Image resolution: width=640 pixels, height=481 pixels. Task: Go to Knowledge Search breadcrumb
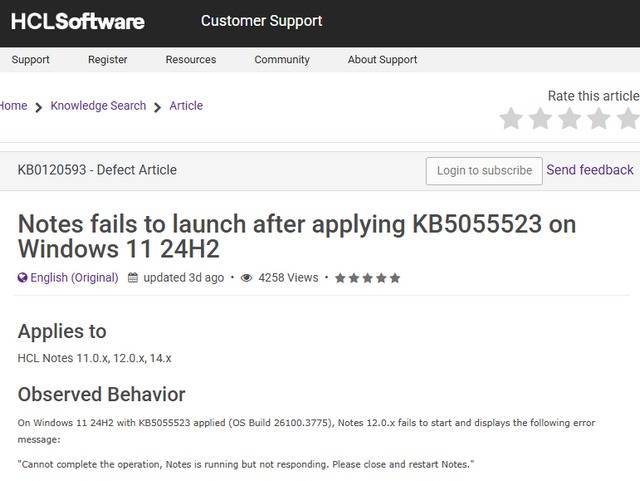98,106
